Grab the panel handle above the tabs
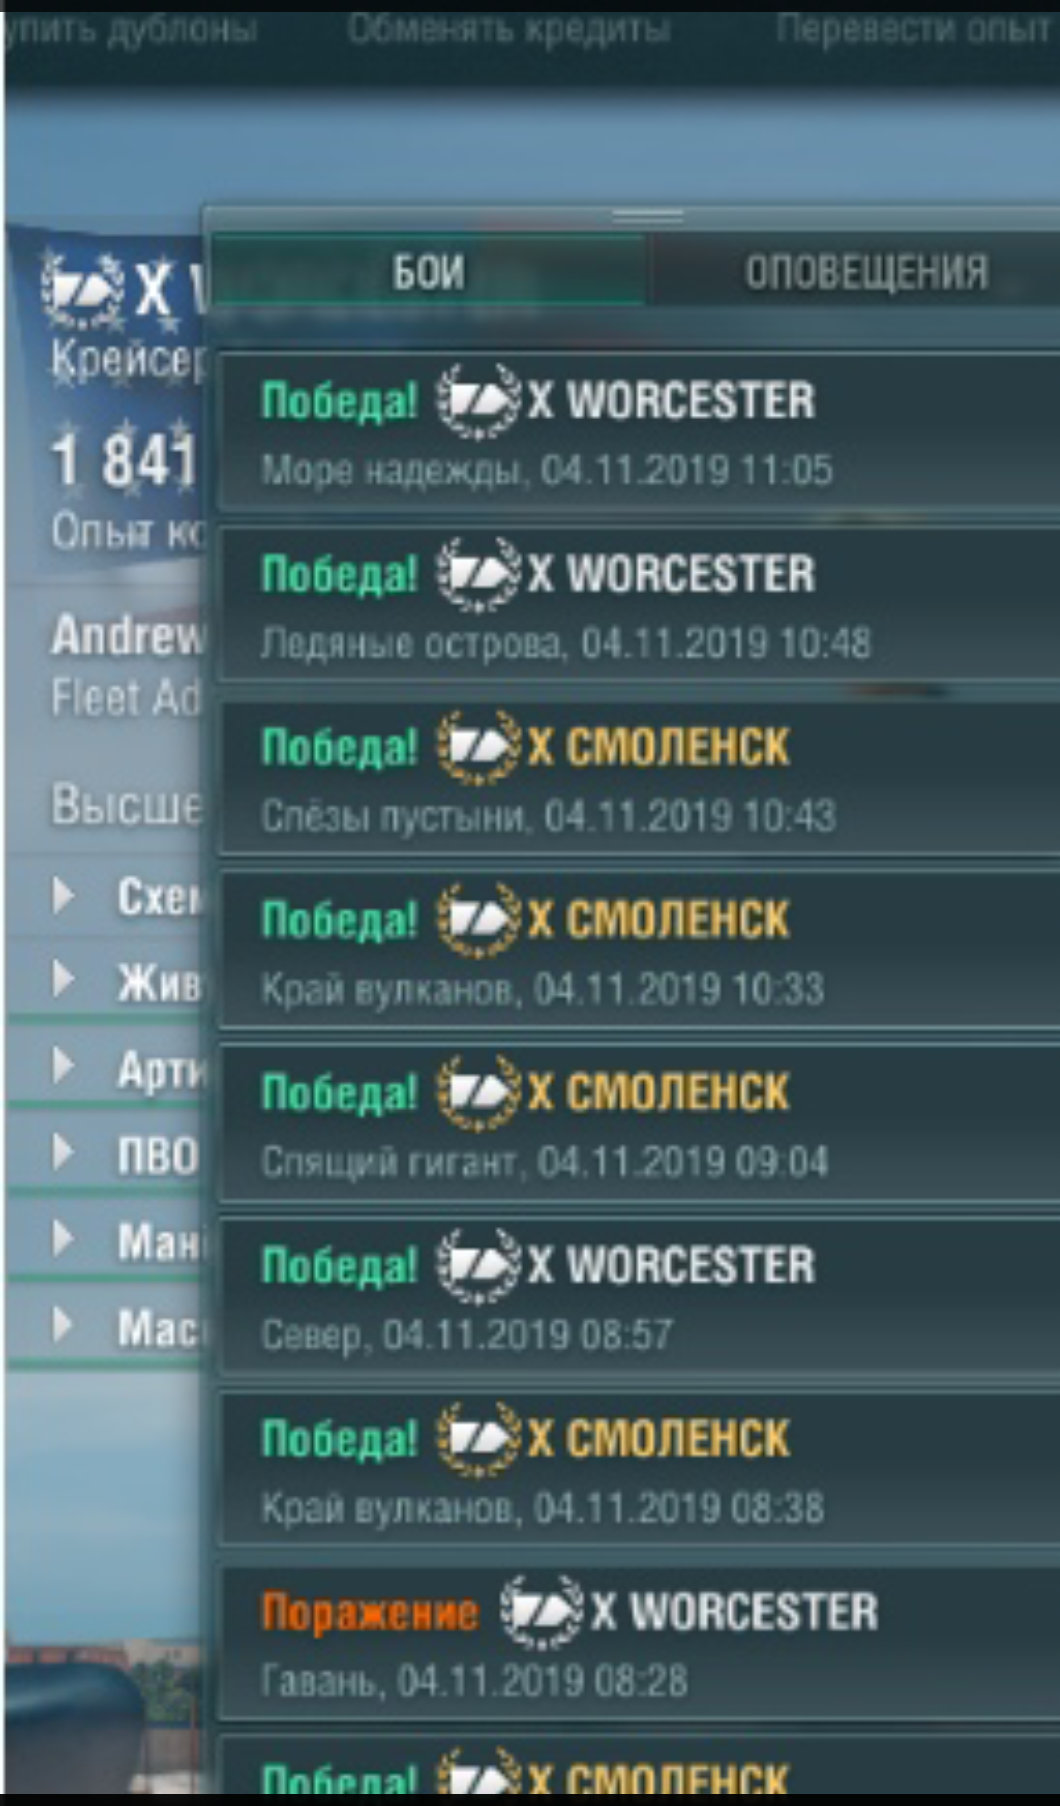This screenshot has width=1060, height=1806. click(x=648, y=216)
